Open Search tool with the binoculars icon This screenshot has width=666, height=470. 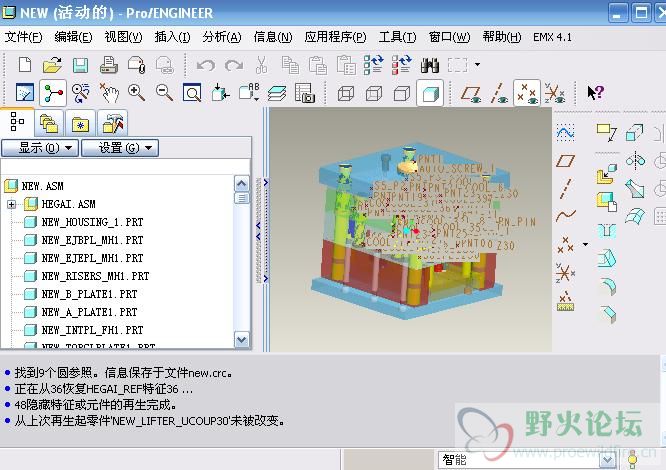pyautogui.click(x=430, y=65)
